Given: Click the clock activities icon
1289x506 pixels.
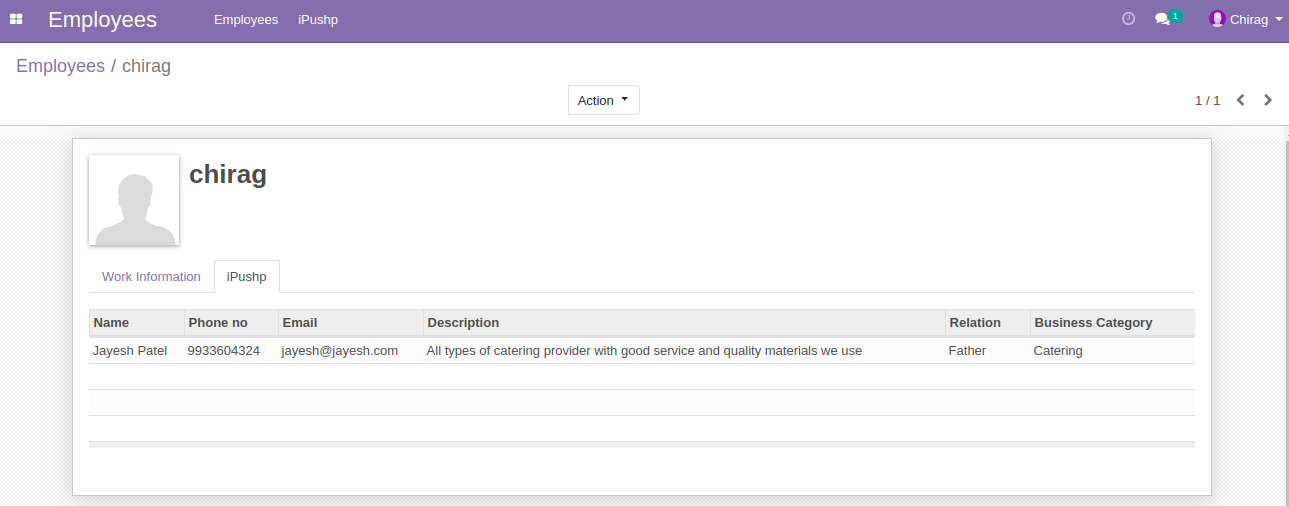Looking at the screenshot, I should [1128, 19].
